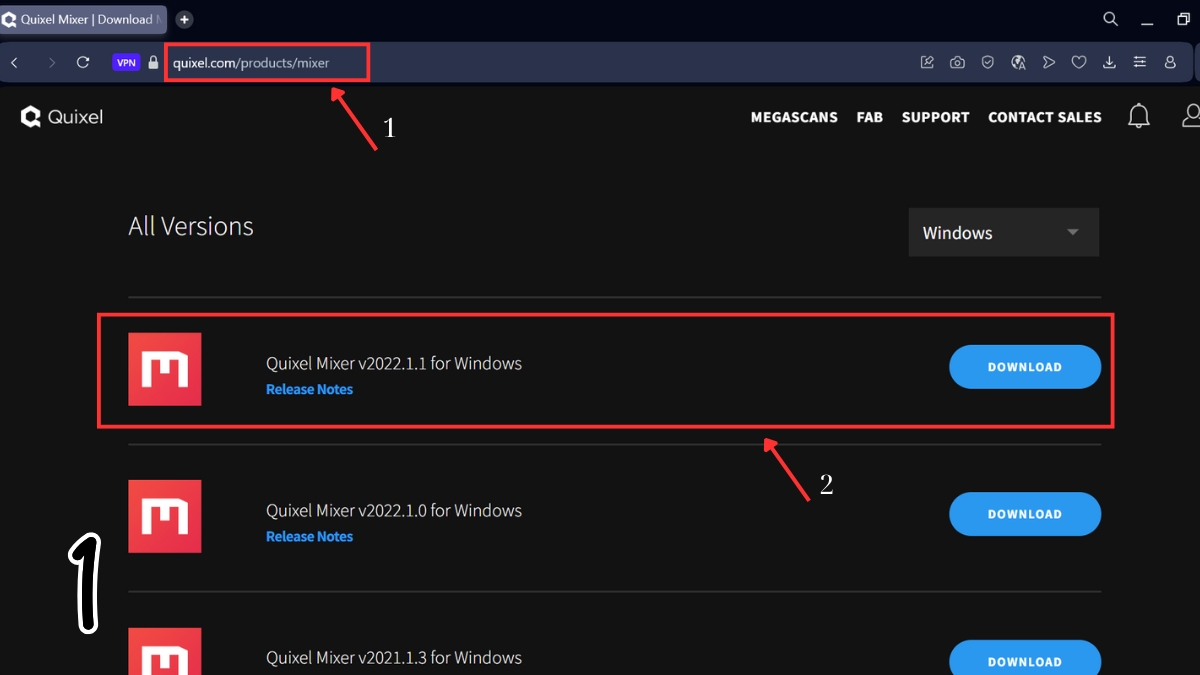The image size is (1200, 675).
Task: Open the FAB menu item
Action: coord(870,117)
